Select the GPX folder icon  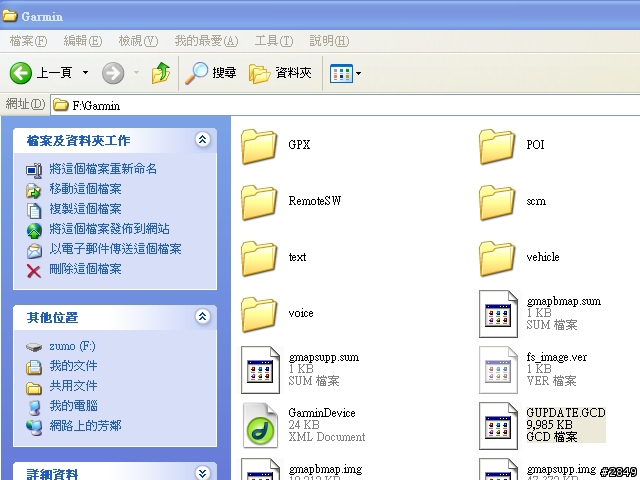pyautogui.click(x=259, y=146)
